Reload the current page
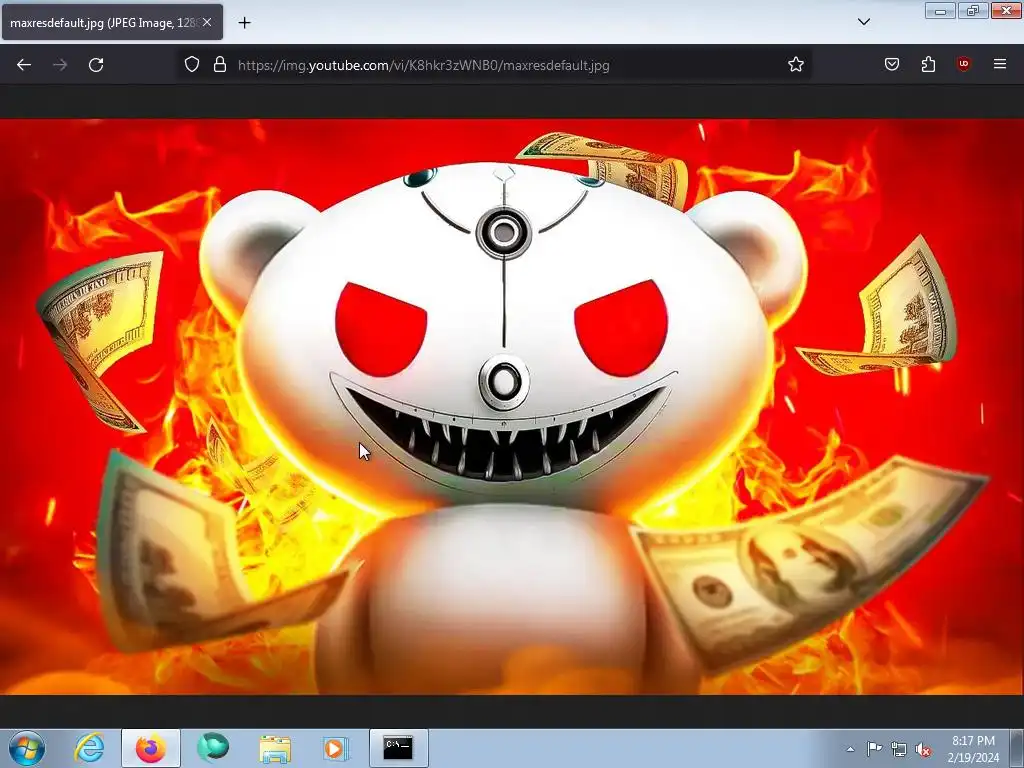This screenshot has width=1024, height=768. pos(96,65)
